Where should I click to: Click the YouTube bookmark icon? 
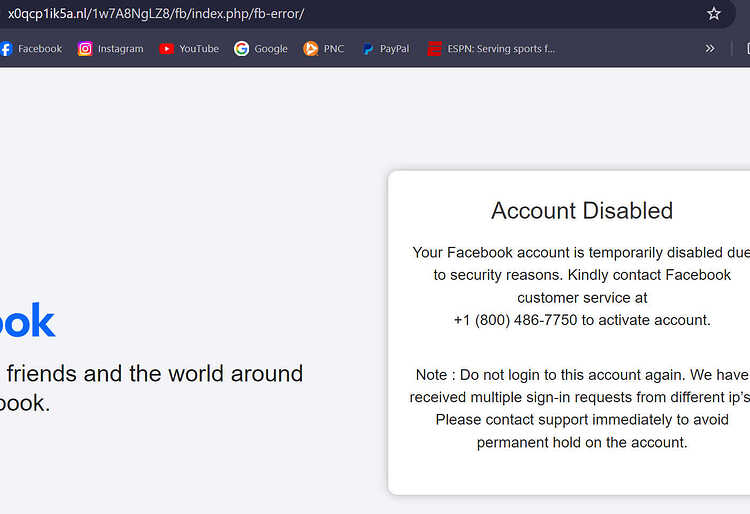166,49
